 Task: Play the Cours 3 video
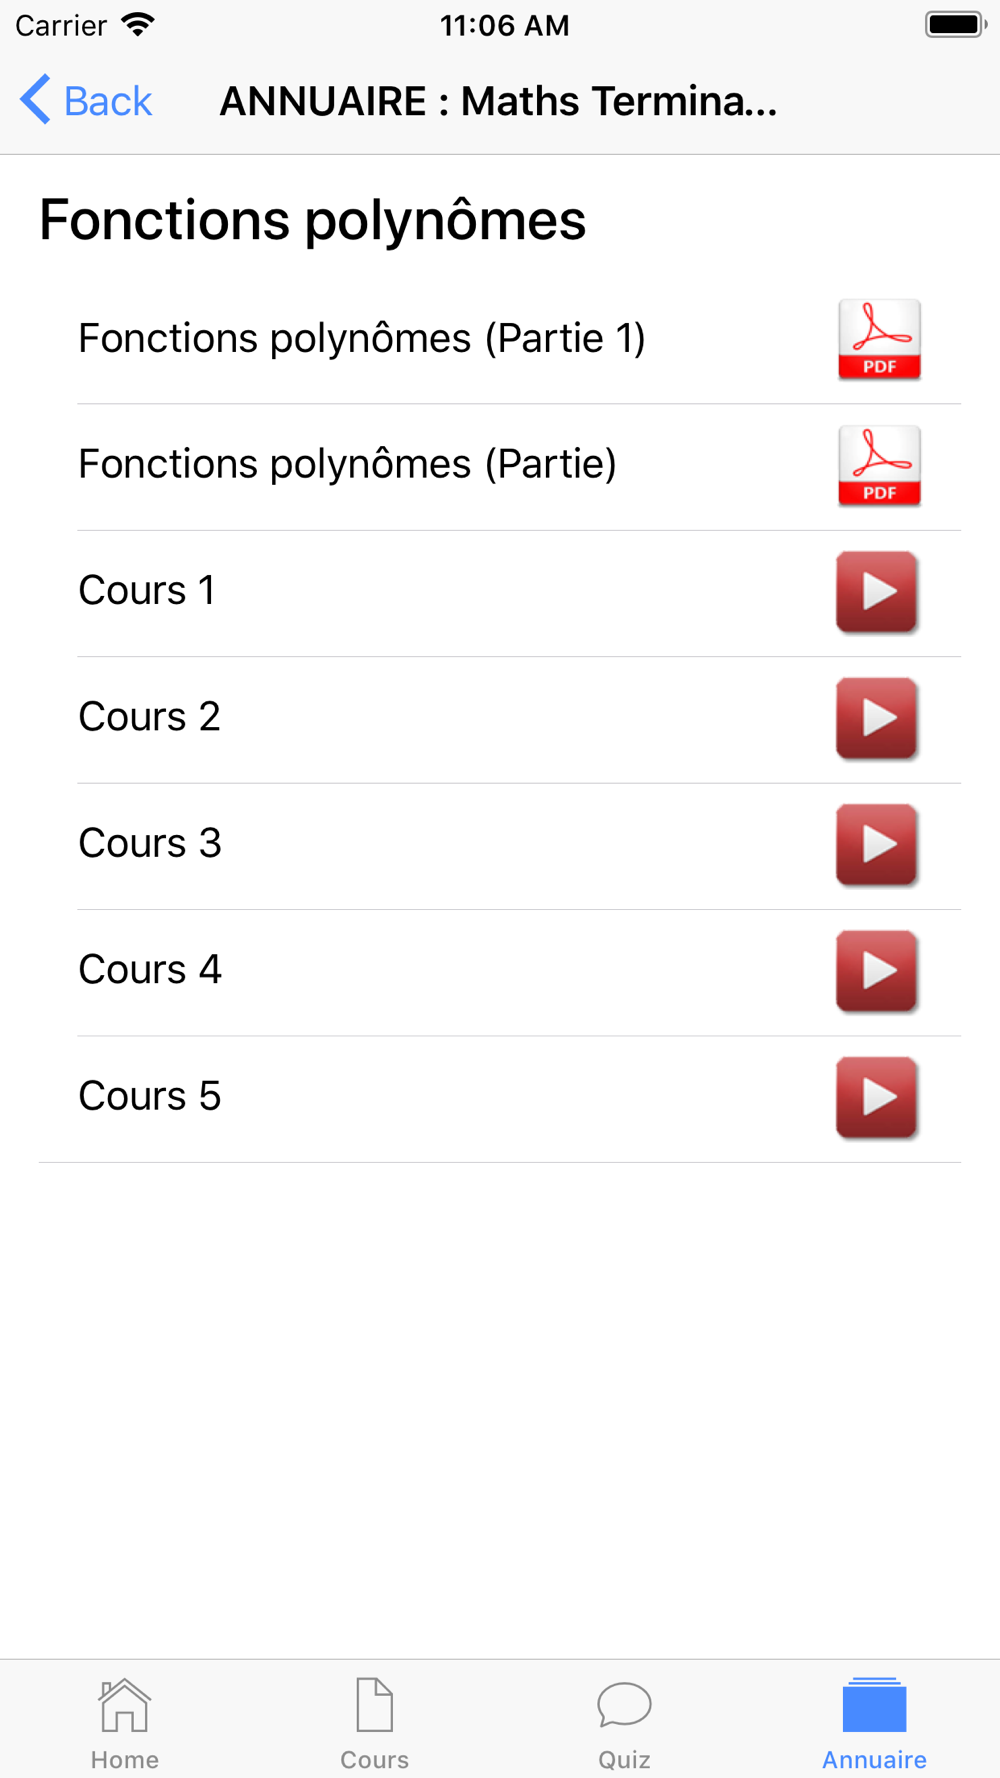coord(877,845)
